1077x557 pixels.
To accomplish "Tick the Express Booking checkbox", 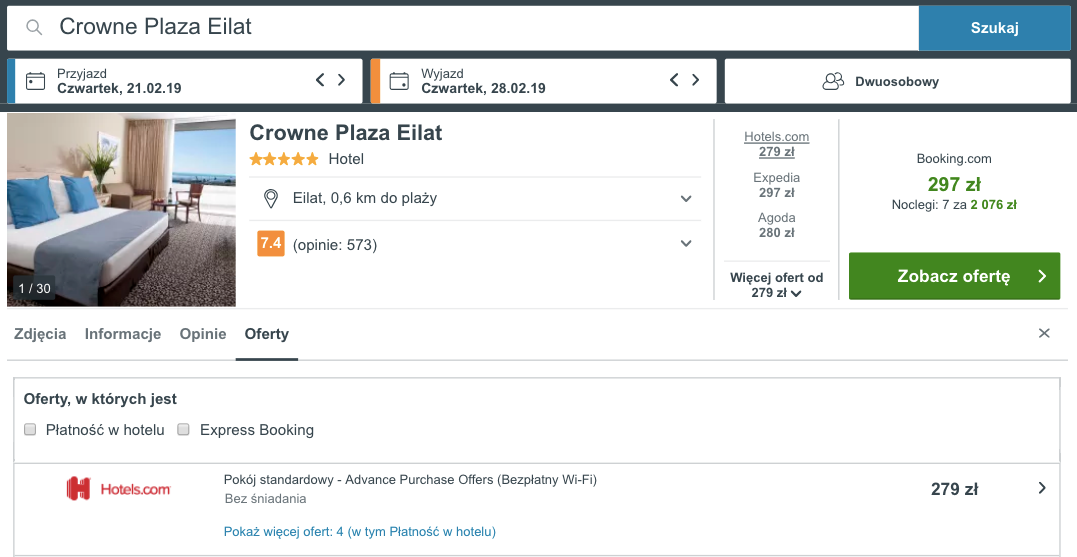I will [x=183, y=429].
